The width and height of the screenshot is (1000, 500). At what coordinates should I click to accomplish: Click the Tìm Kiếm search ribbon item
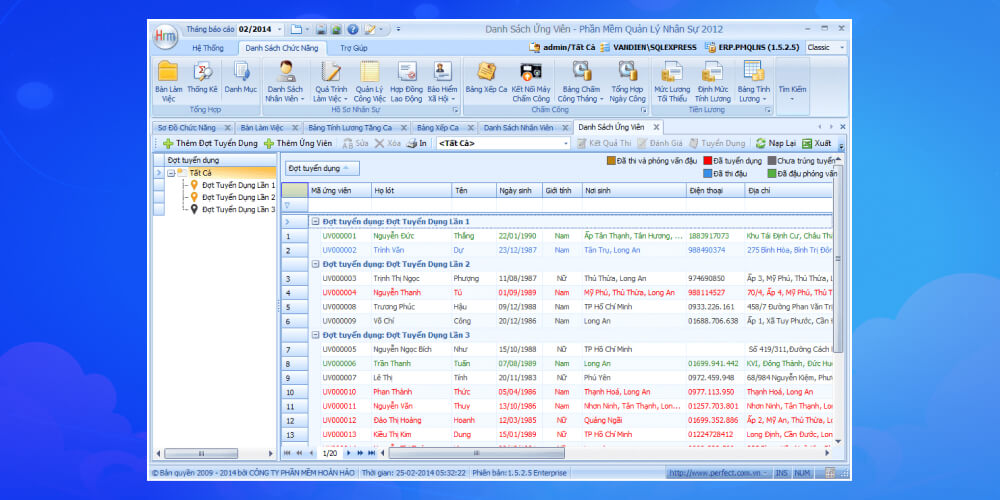coord(793,86)
